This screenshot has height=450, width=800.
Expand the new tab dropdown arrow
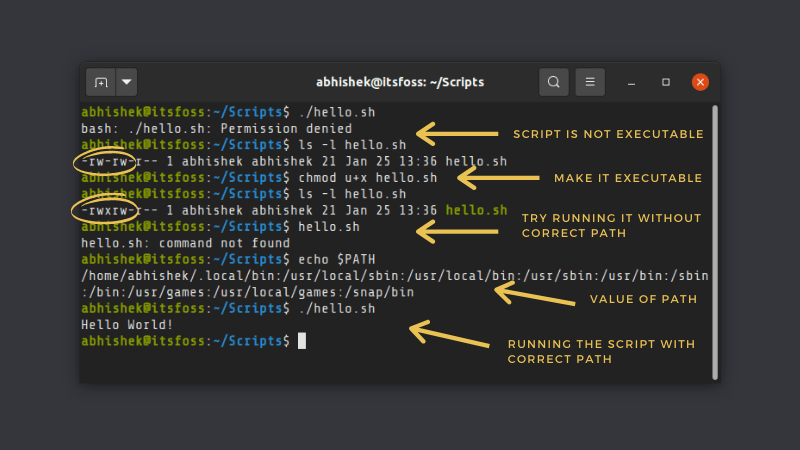127,82
